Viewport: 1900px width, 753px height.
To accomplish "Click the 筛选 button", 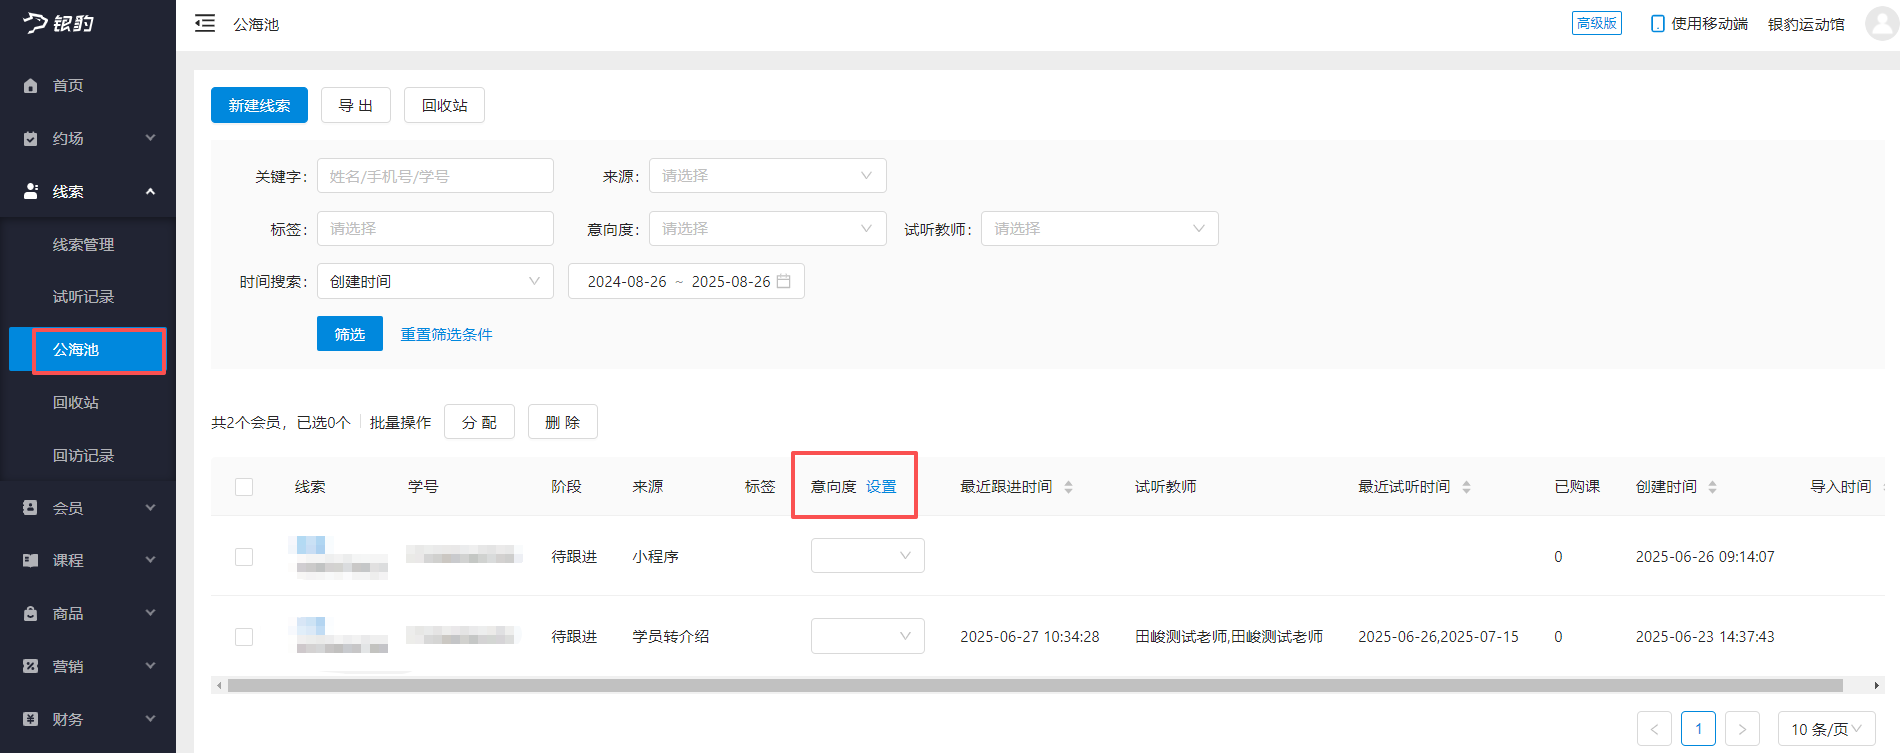I will (350, 334).
